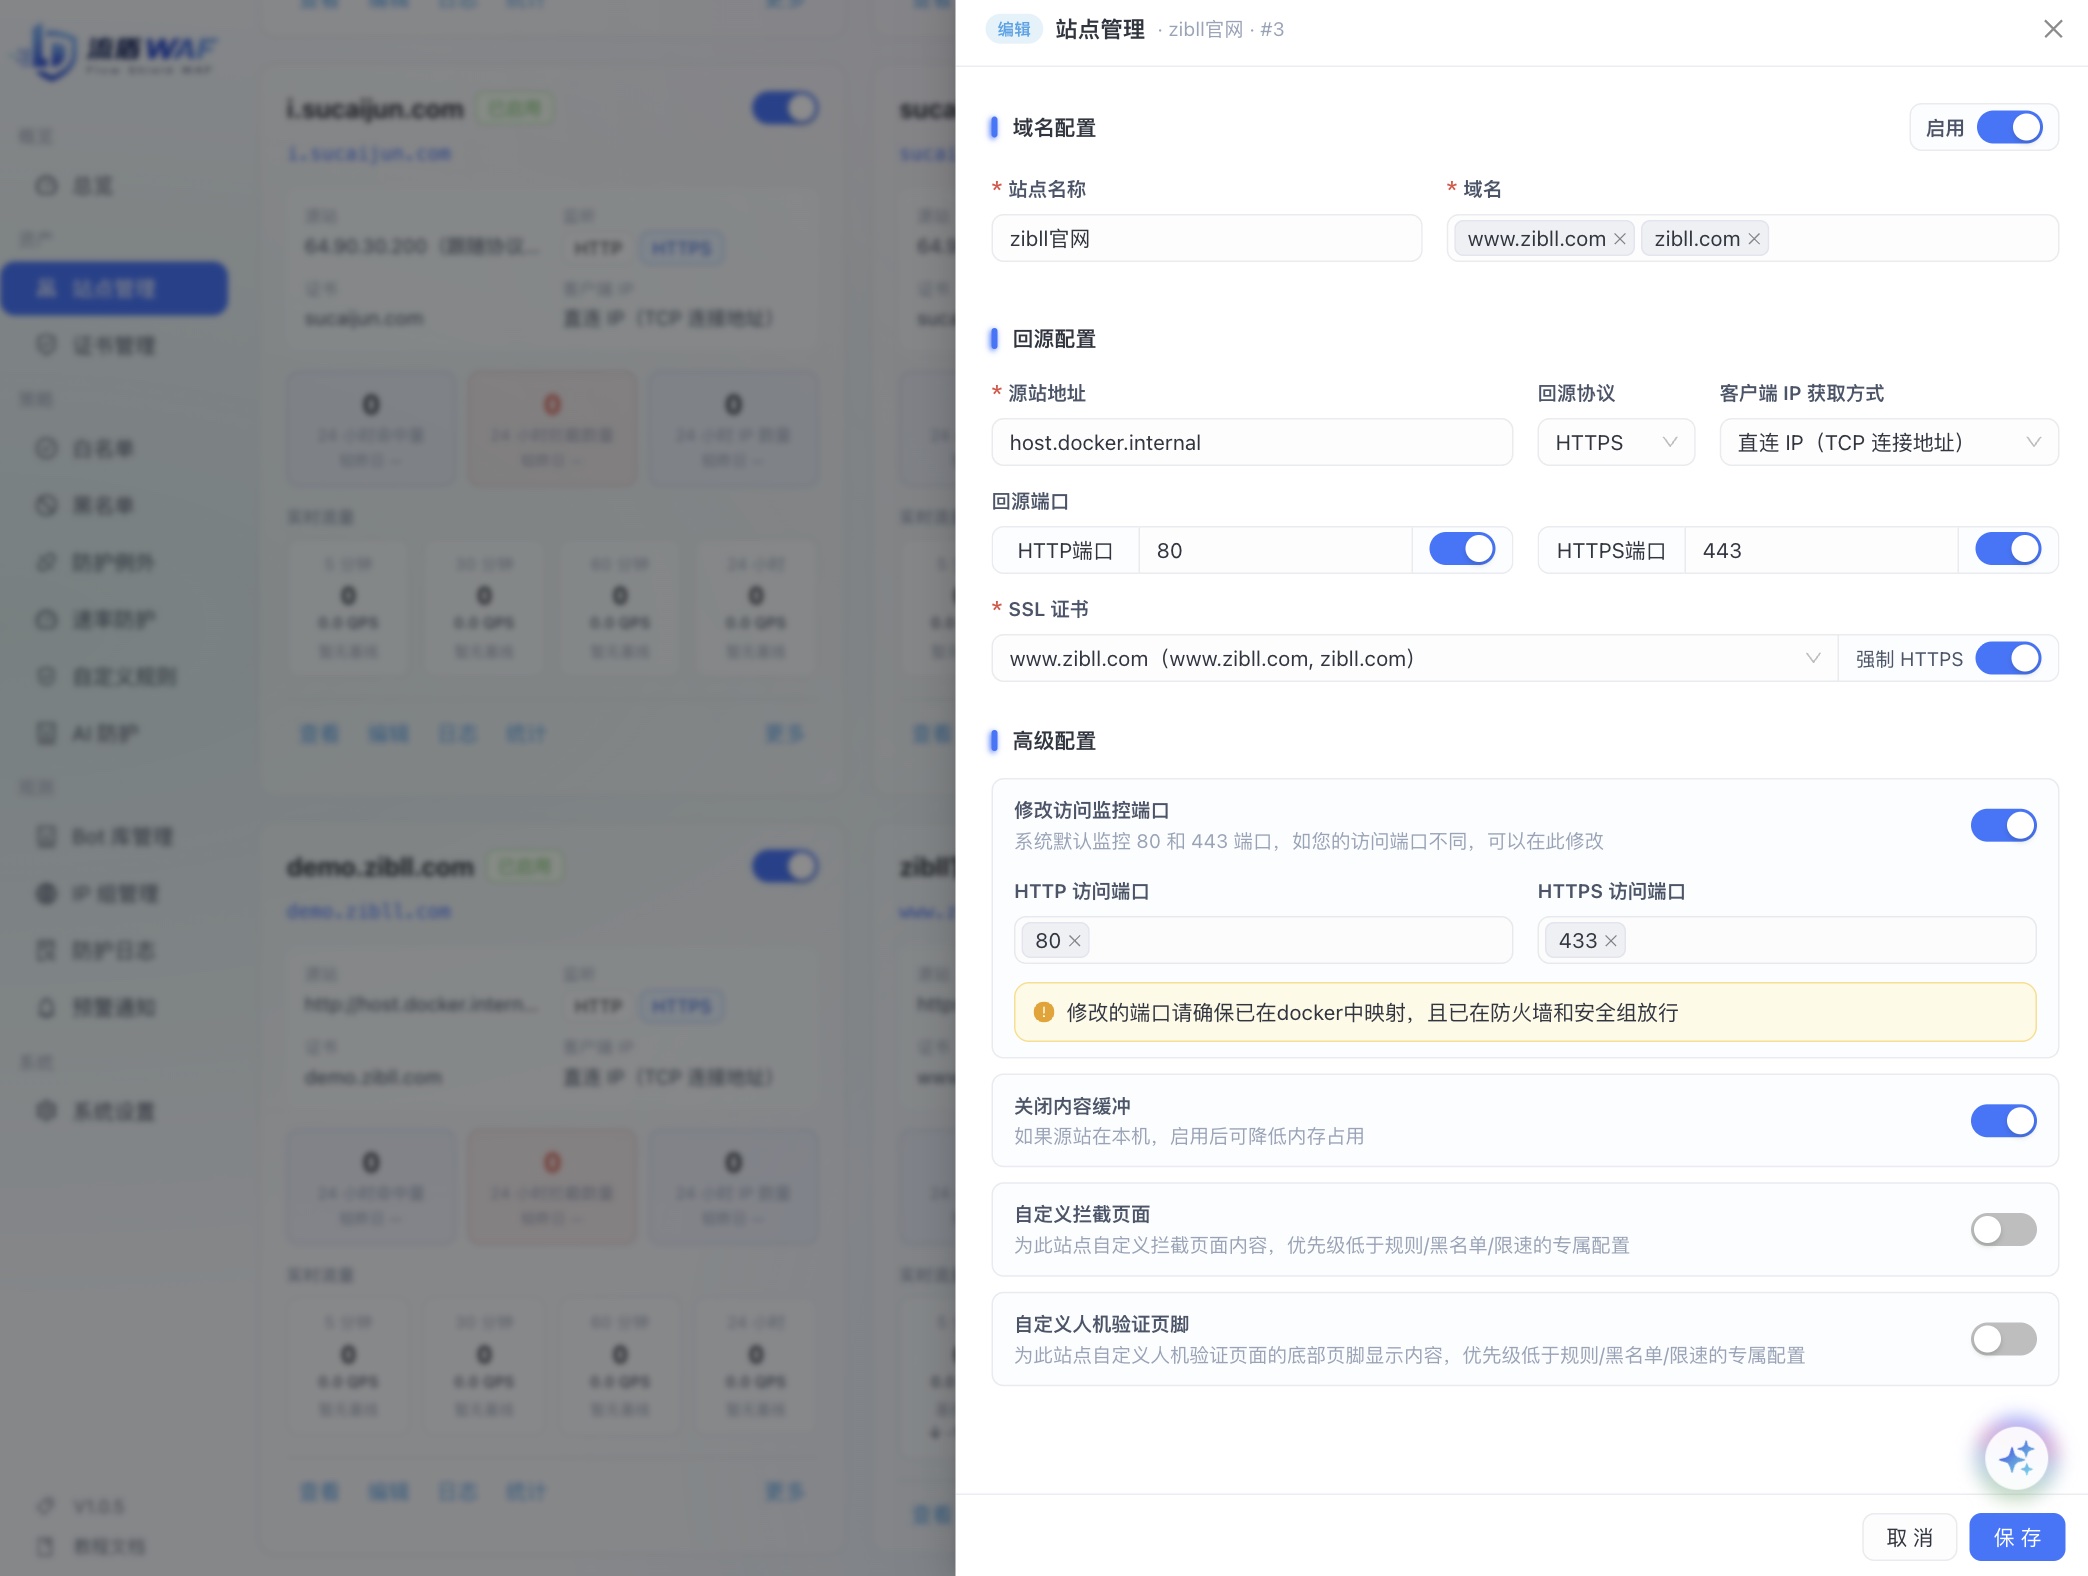Click the WAF logo in the sidebar

tap(118, 52)
